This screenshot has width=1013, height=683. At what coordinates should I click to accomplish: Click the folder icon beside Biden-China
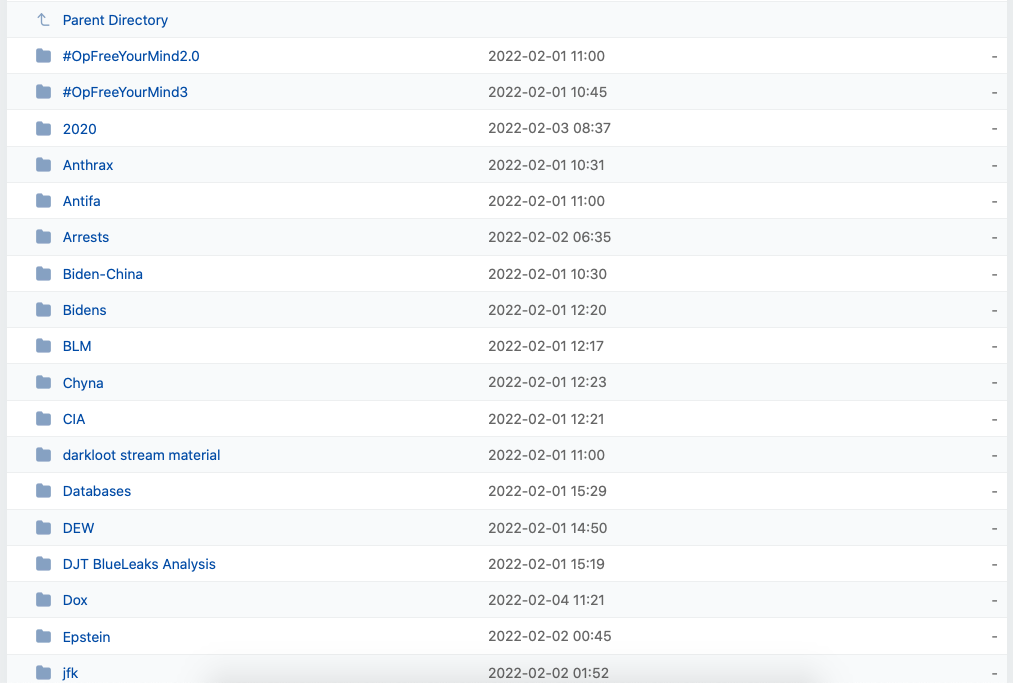click(43, 274)
